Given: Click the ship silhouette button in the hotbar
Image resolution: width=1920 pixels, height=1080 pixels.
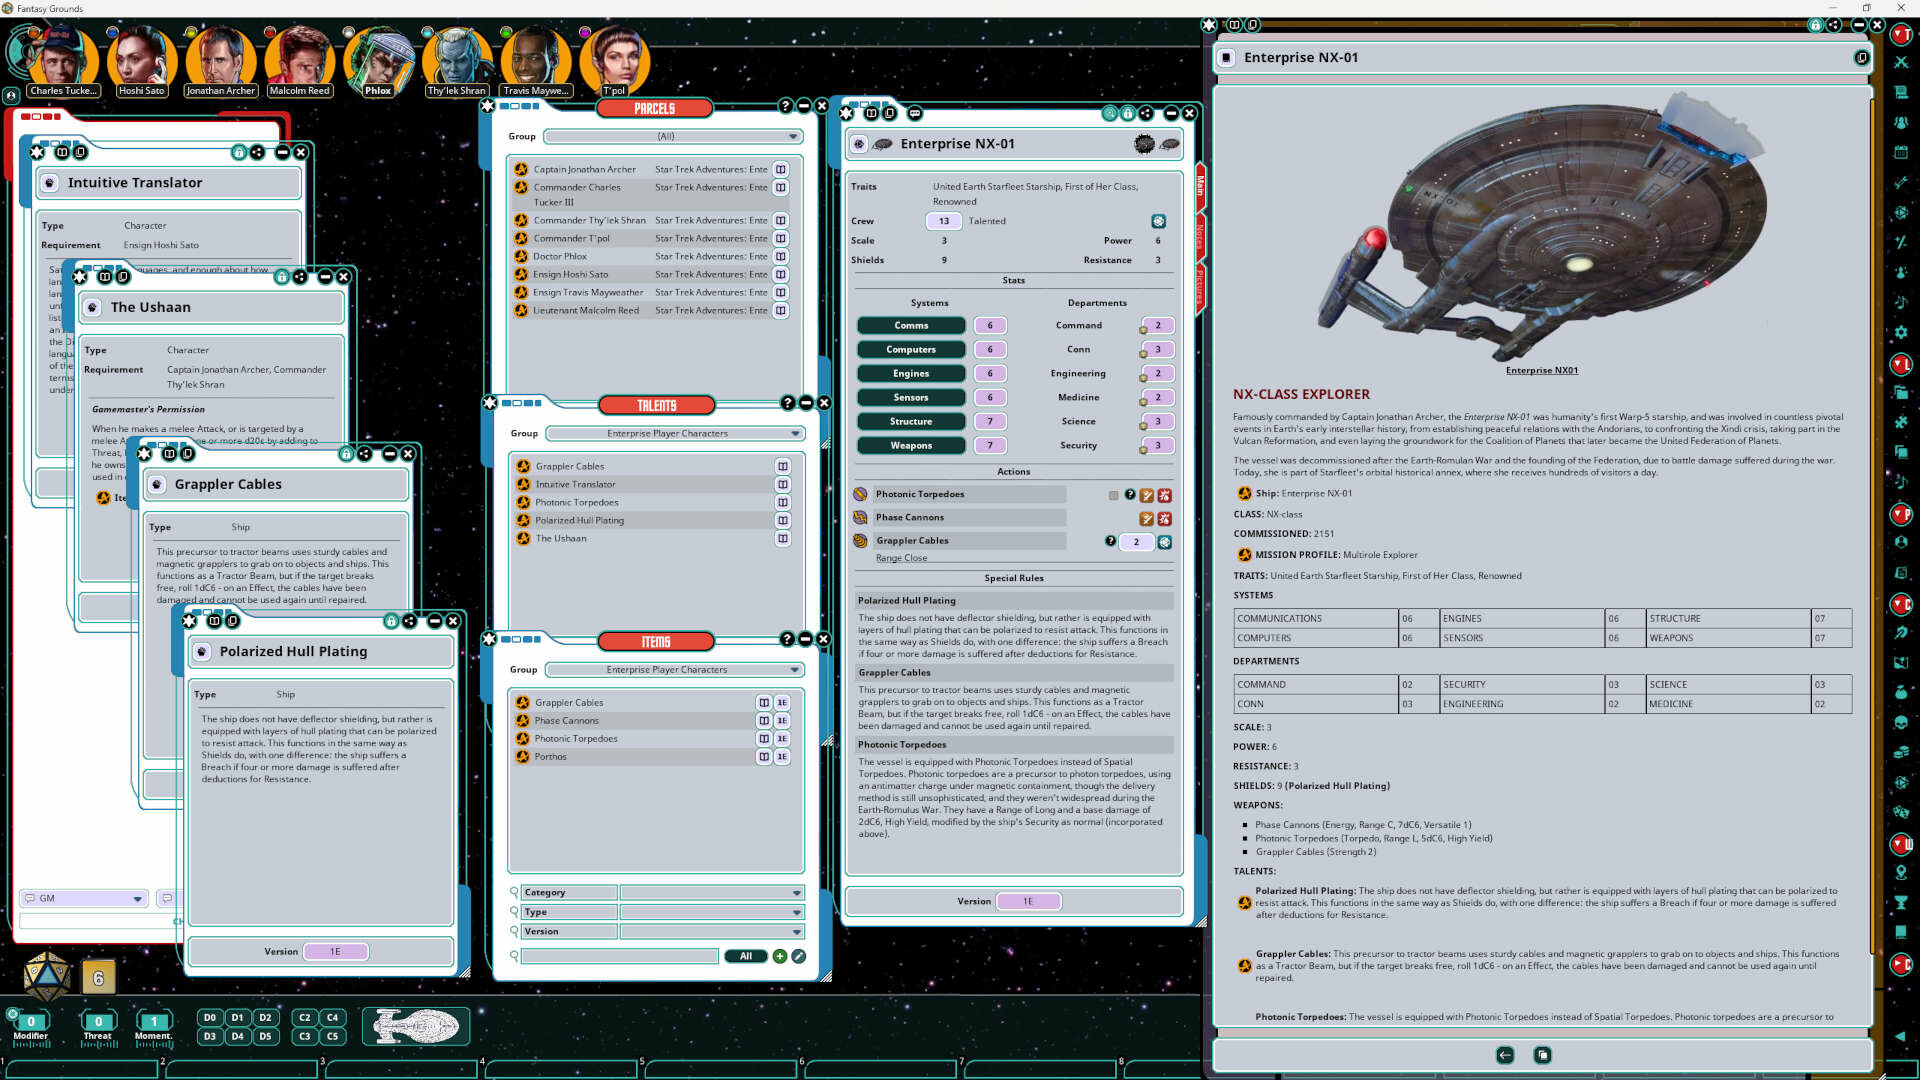Looking at the screenshot, I should click(x=416, y=1026).
